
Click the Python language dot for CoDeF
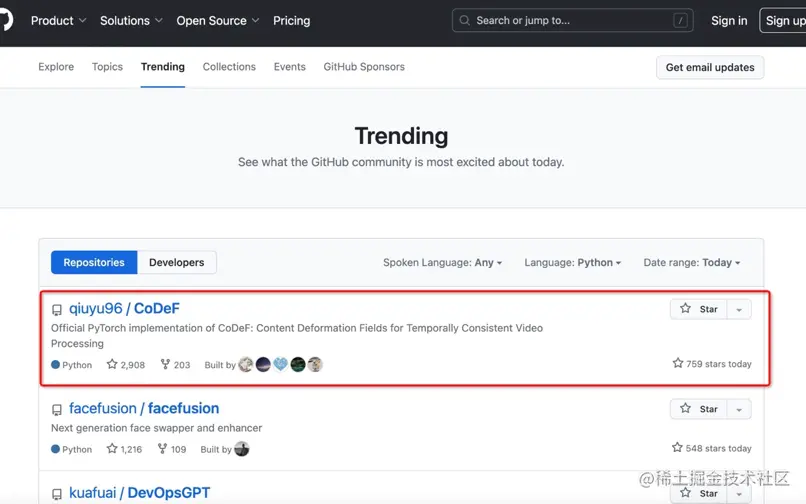(56, 365)
